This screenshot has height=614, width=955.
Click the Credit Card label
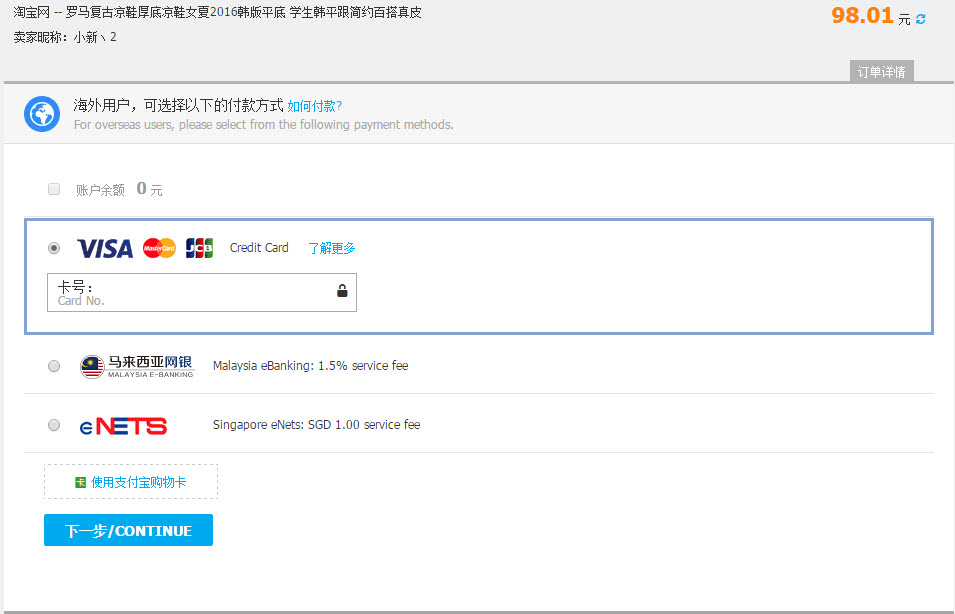pos(259,247)
